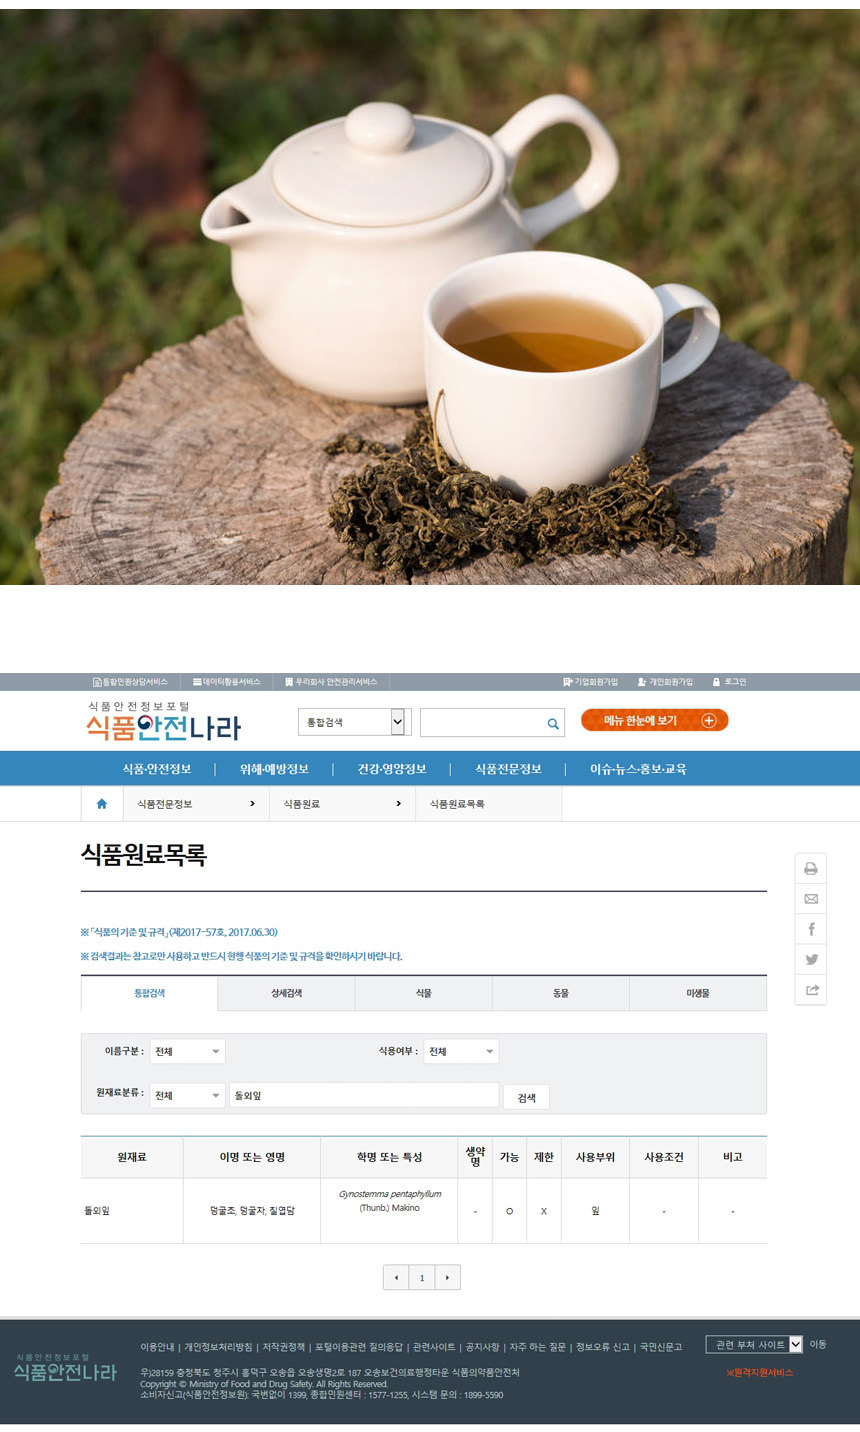
Task: Click the 로그인 lock icon link
Action: pyautogui.click(x=729, y=682)
